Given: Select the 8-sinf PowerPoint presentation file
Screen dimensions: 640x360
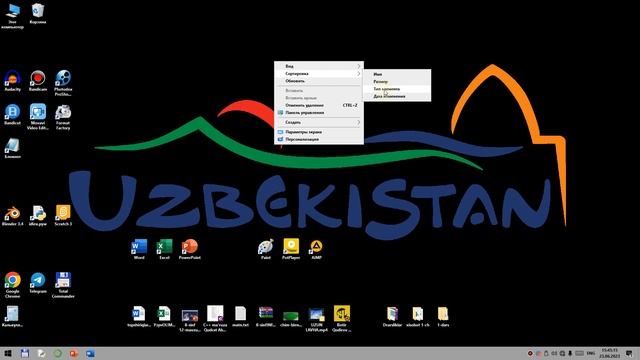Looking at the screenshot, I should pos(190,321).
